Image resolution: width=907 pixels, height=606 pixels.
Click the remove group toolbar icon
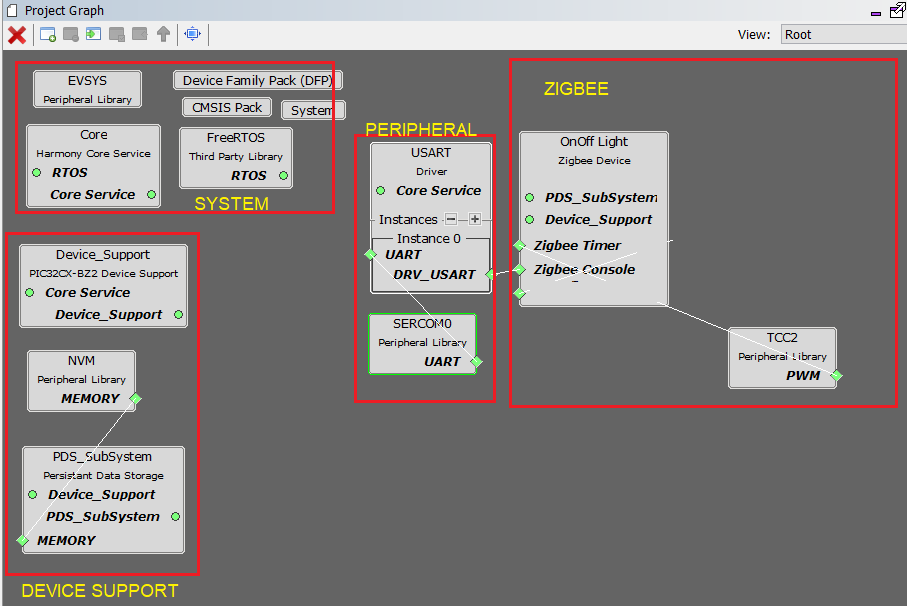coord(71,35)
